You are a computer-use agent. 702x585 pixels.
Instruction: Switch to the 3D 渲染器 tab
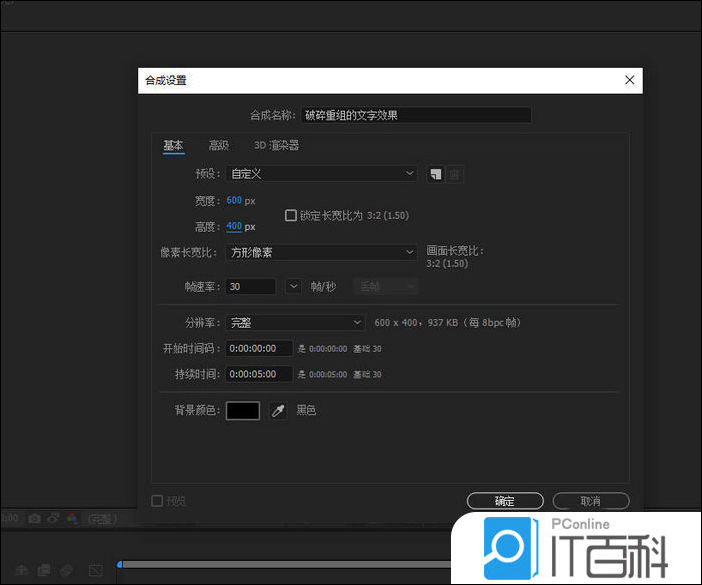pos(276,146)
